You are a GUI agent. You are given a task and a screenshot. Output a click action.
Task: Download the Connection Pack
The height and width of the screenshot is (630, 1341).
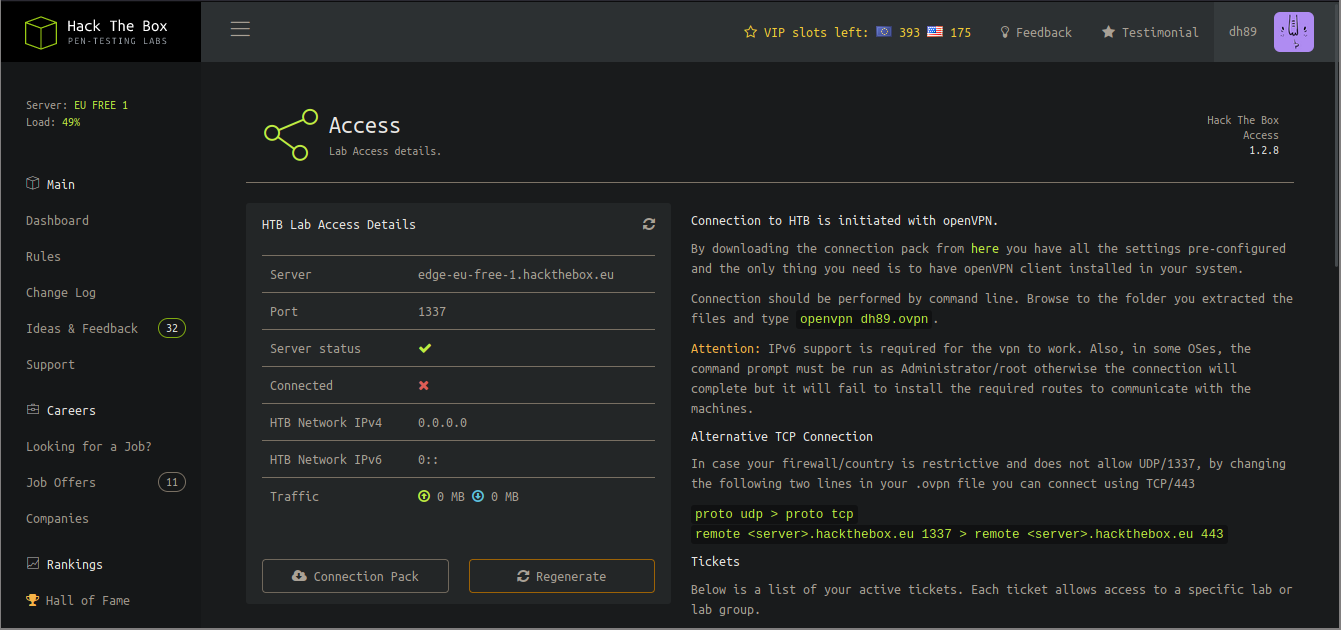click(x=355, y=576)
